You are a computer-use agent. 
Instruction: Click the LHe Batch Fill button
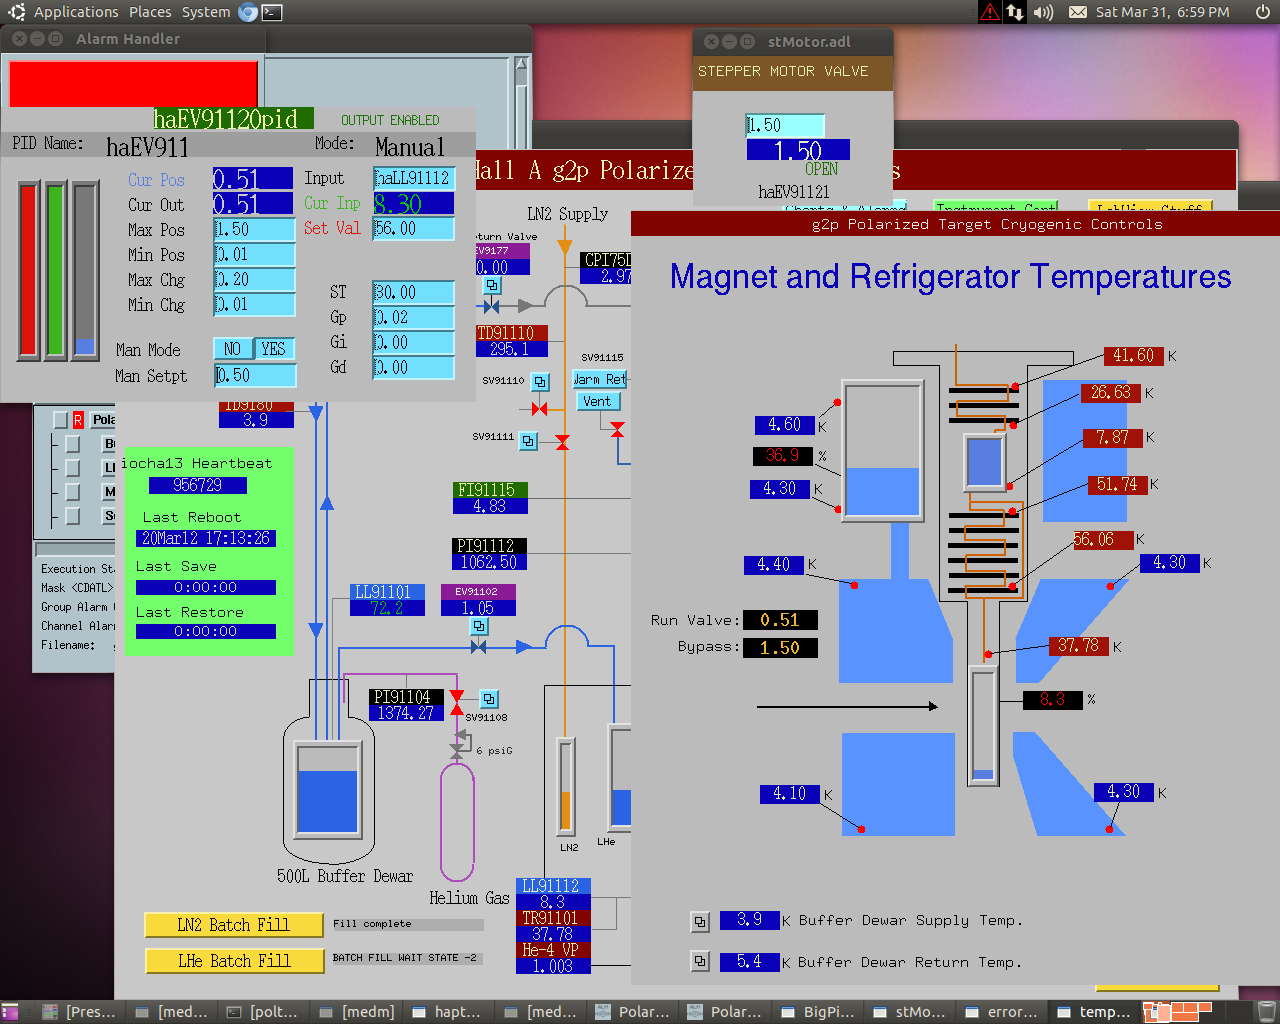(x=234, y=961)
